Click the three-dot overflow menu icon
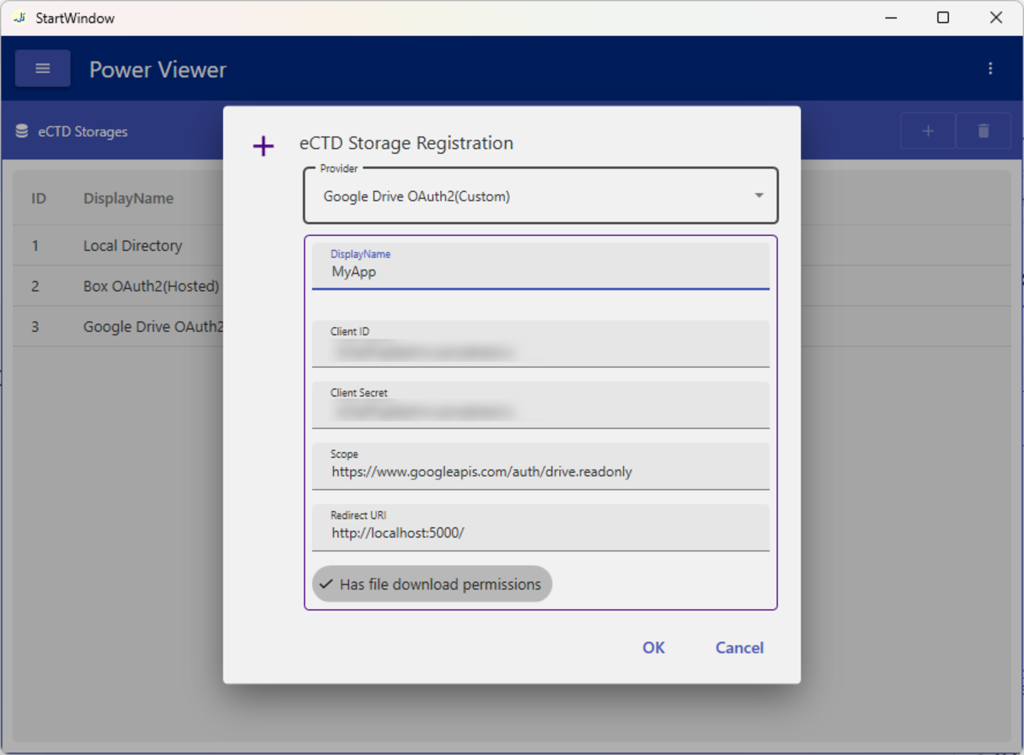 (990, 69)
